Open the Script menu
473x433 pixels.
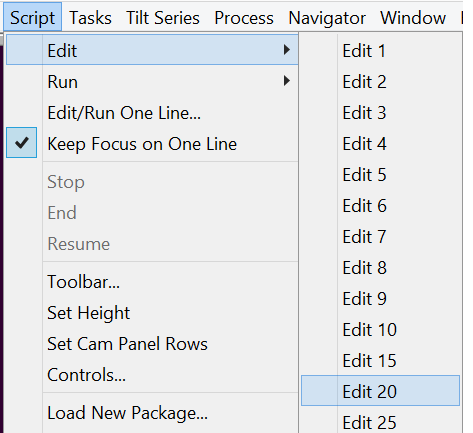point(32,17)
